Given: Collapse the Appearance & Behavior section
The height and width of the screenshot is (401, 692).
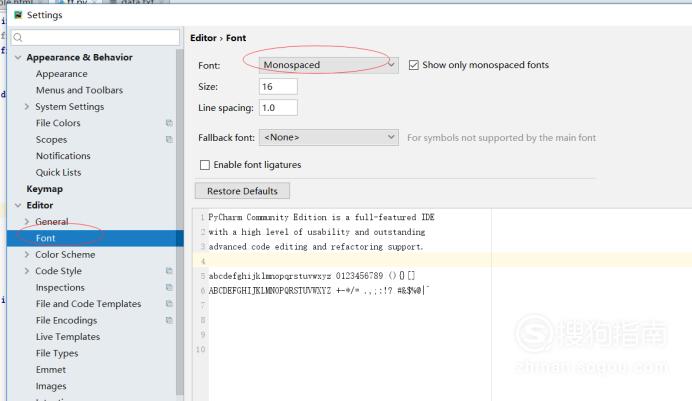Looking at the screenshot, I should tap(18, 57).
